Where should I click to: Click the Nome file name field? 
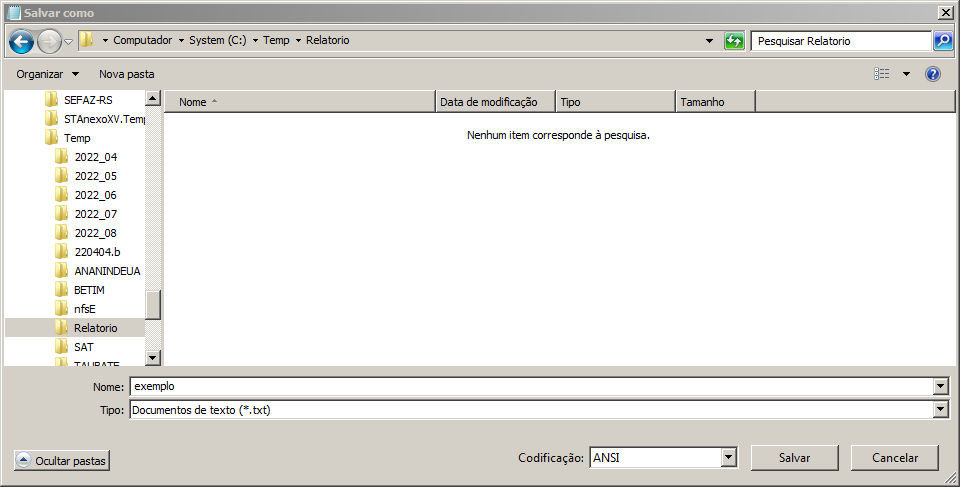(x=533, y=387)
